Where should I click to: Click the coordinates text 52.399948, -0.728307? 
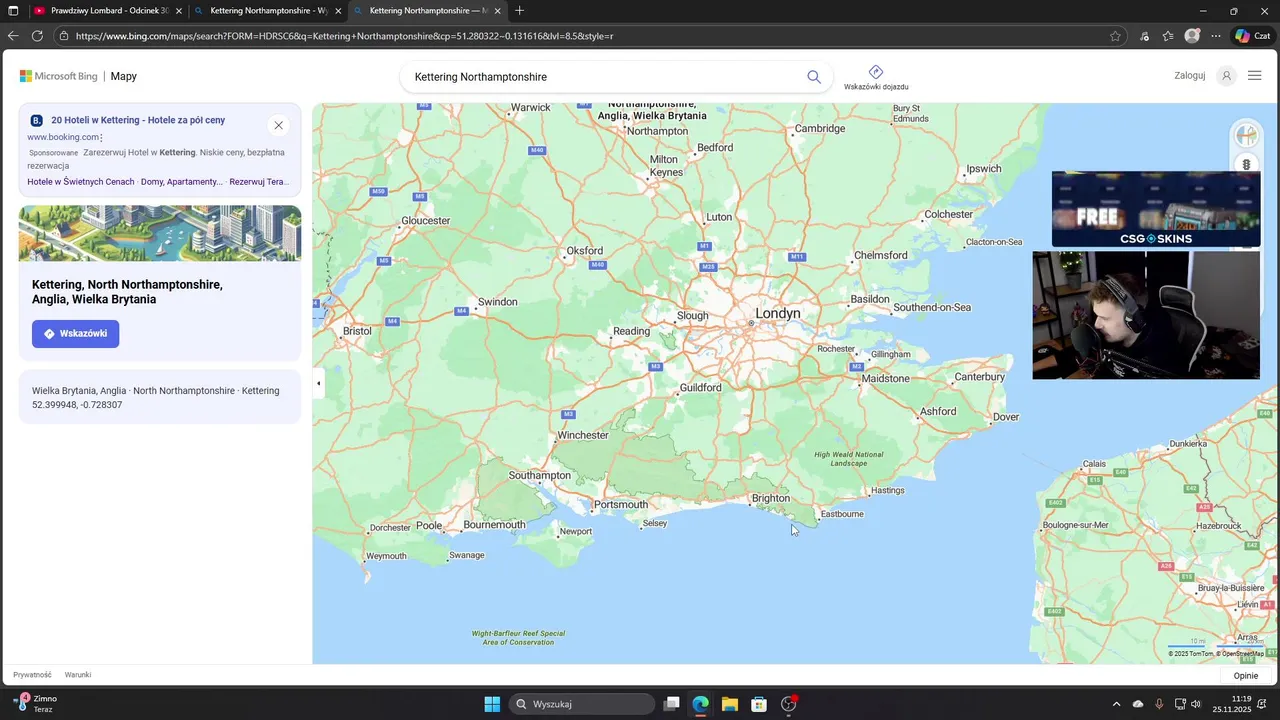(x=77, y=405)
